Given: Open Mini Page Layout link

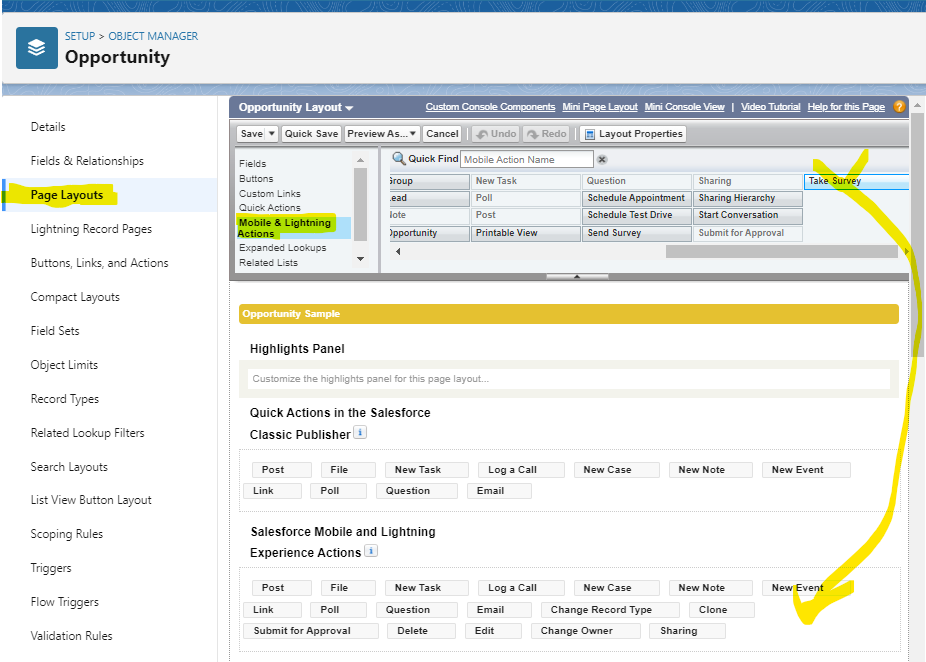Looking at the screenshot, I should tap(599, 107).
